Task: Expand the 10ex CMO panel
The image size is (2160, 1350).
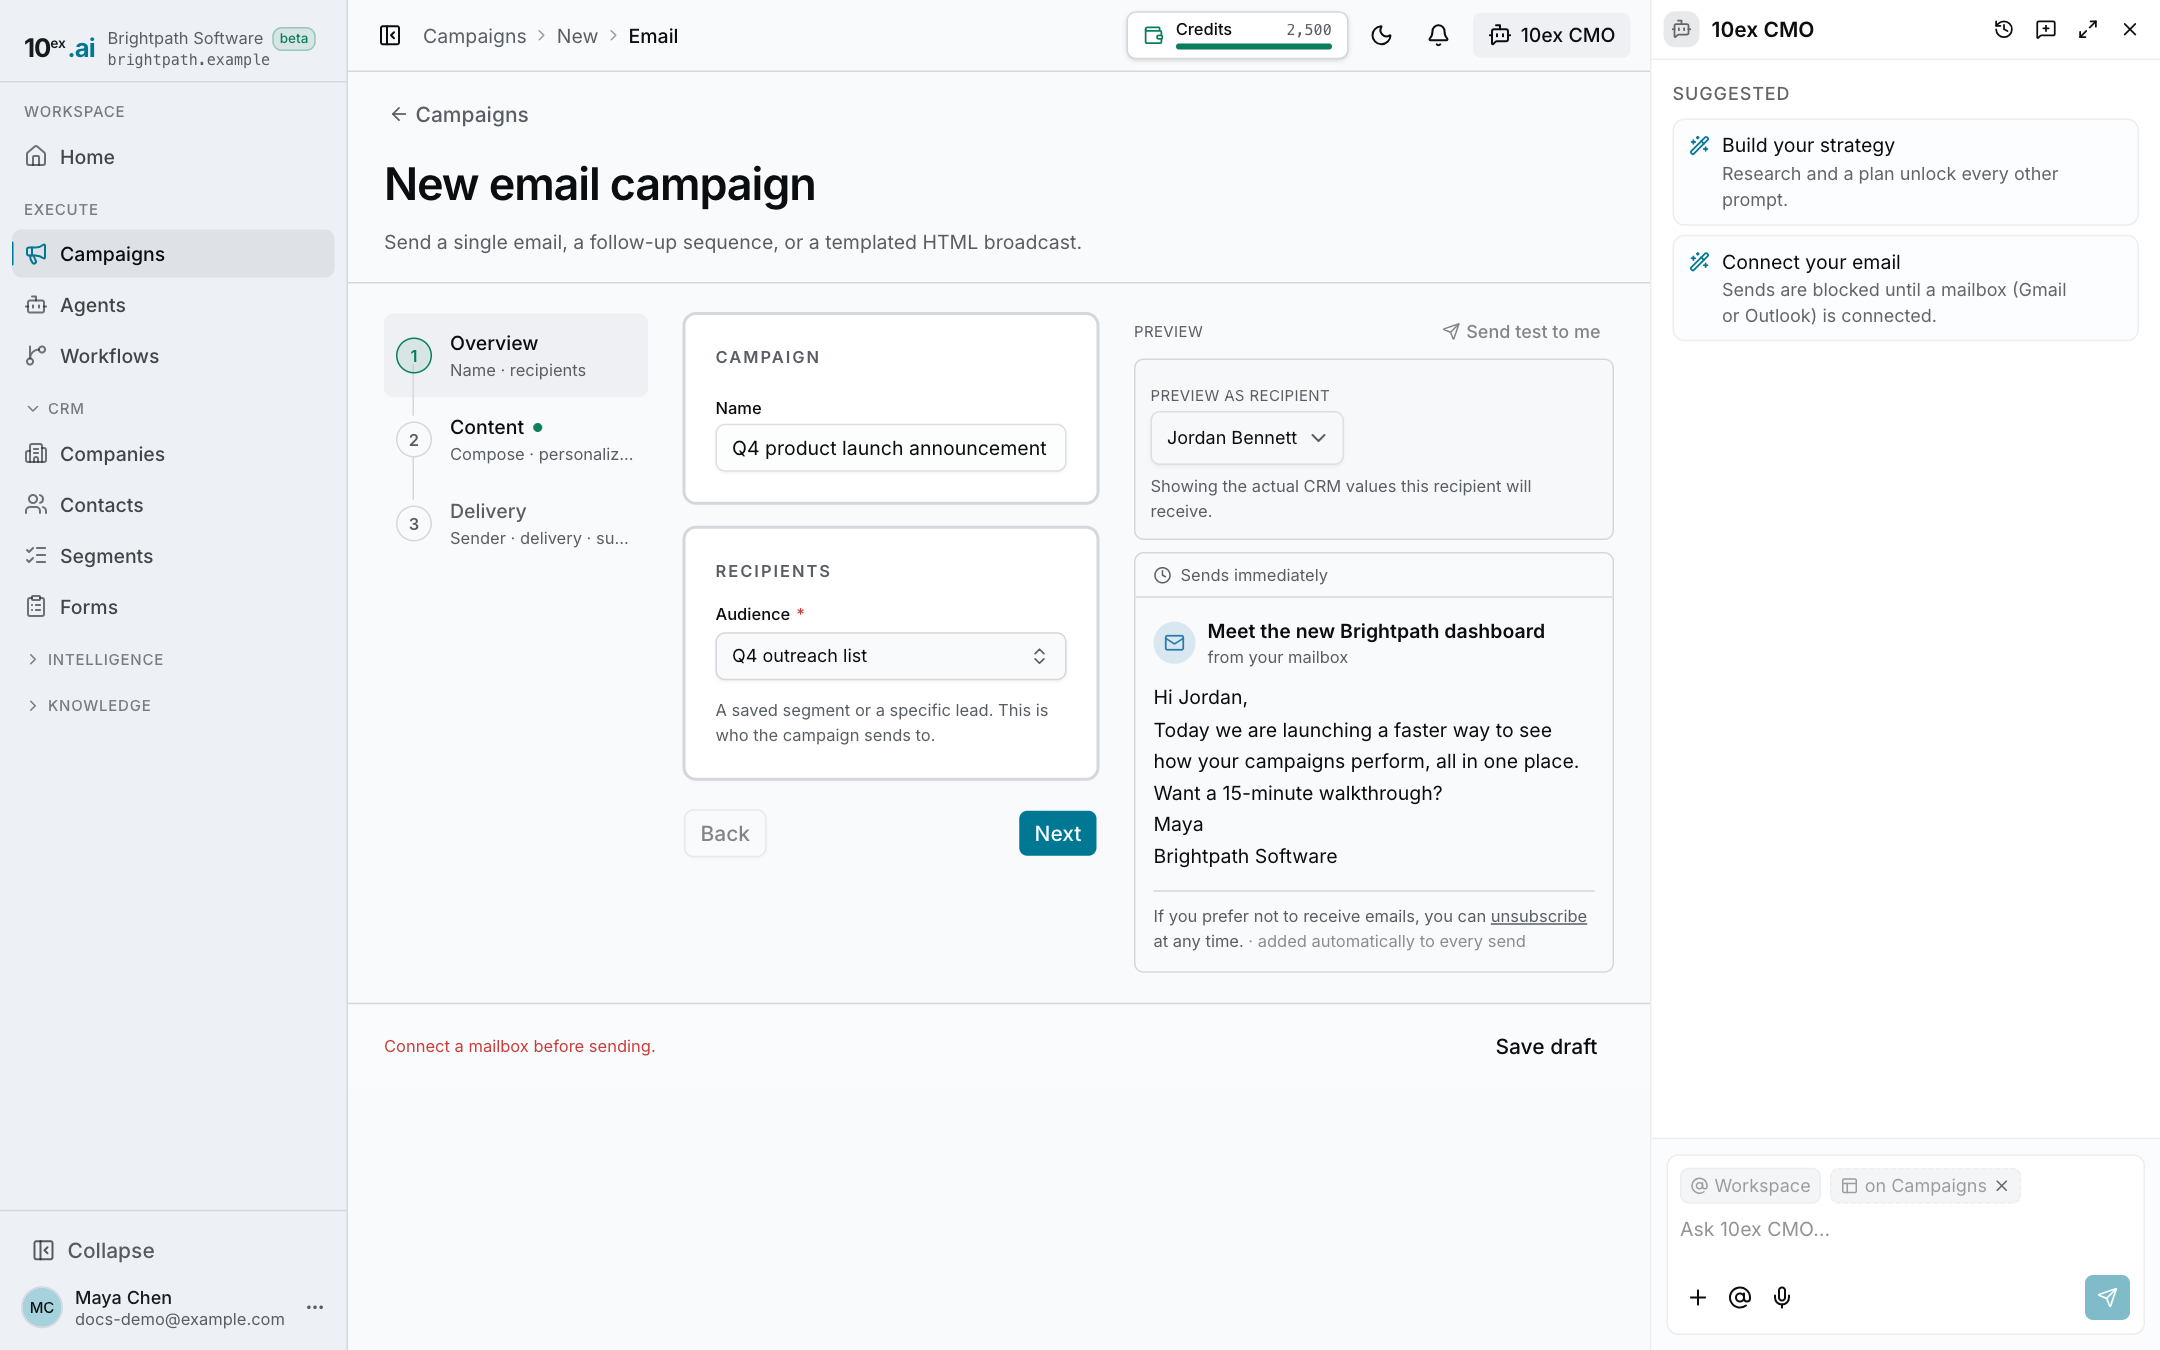Action: pyautogui.click(x=2087, y=30)
